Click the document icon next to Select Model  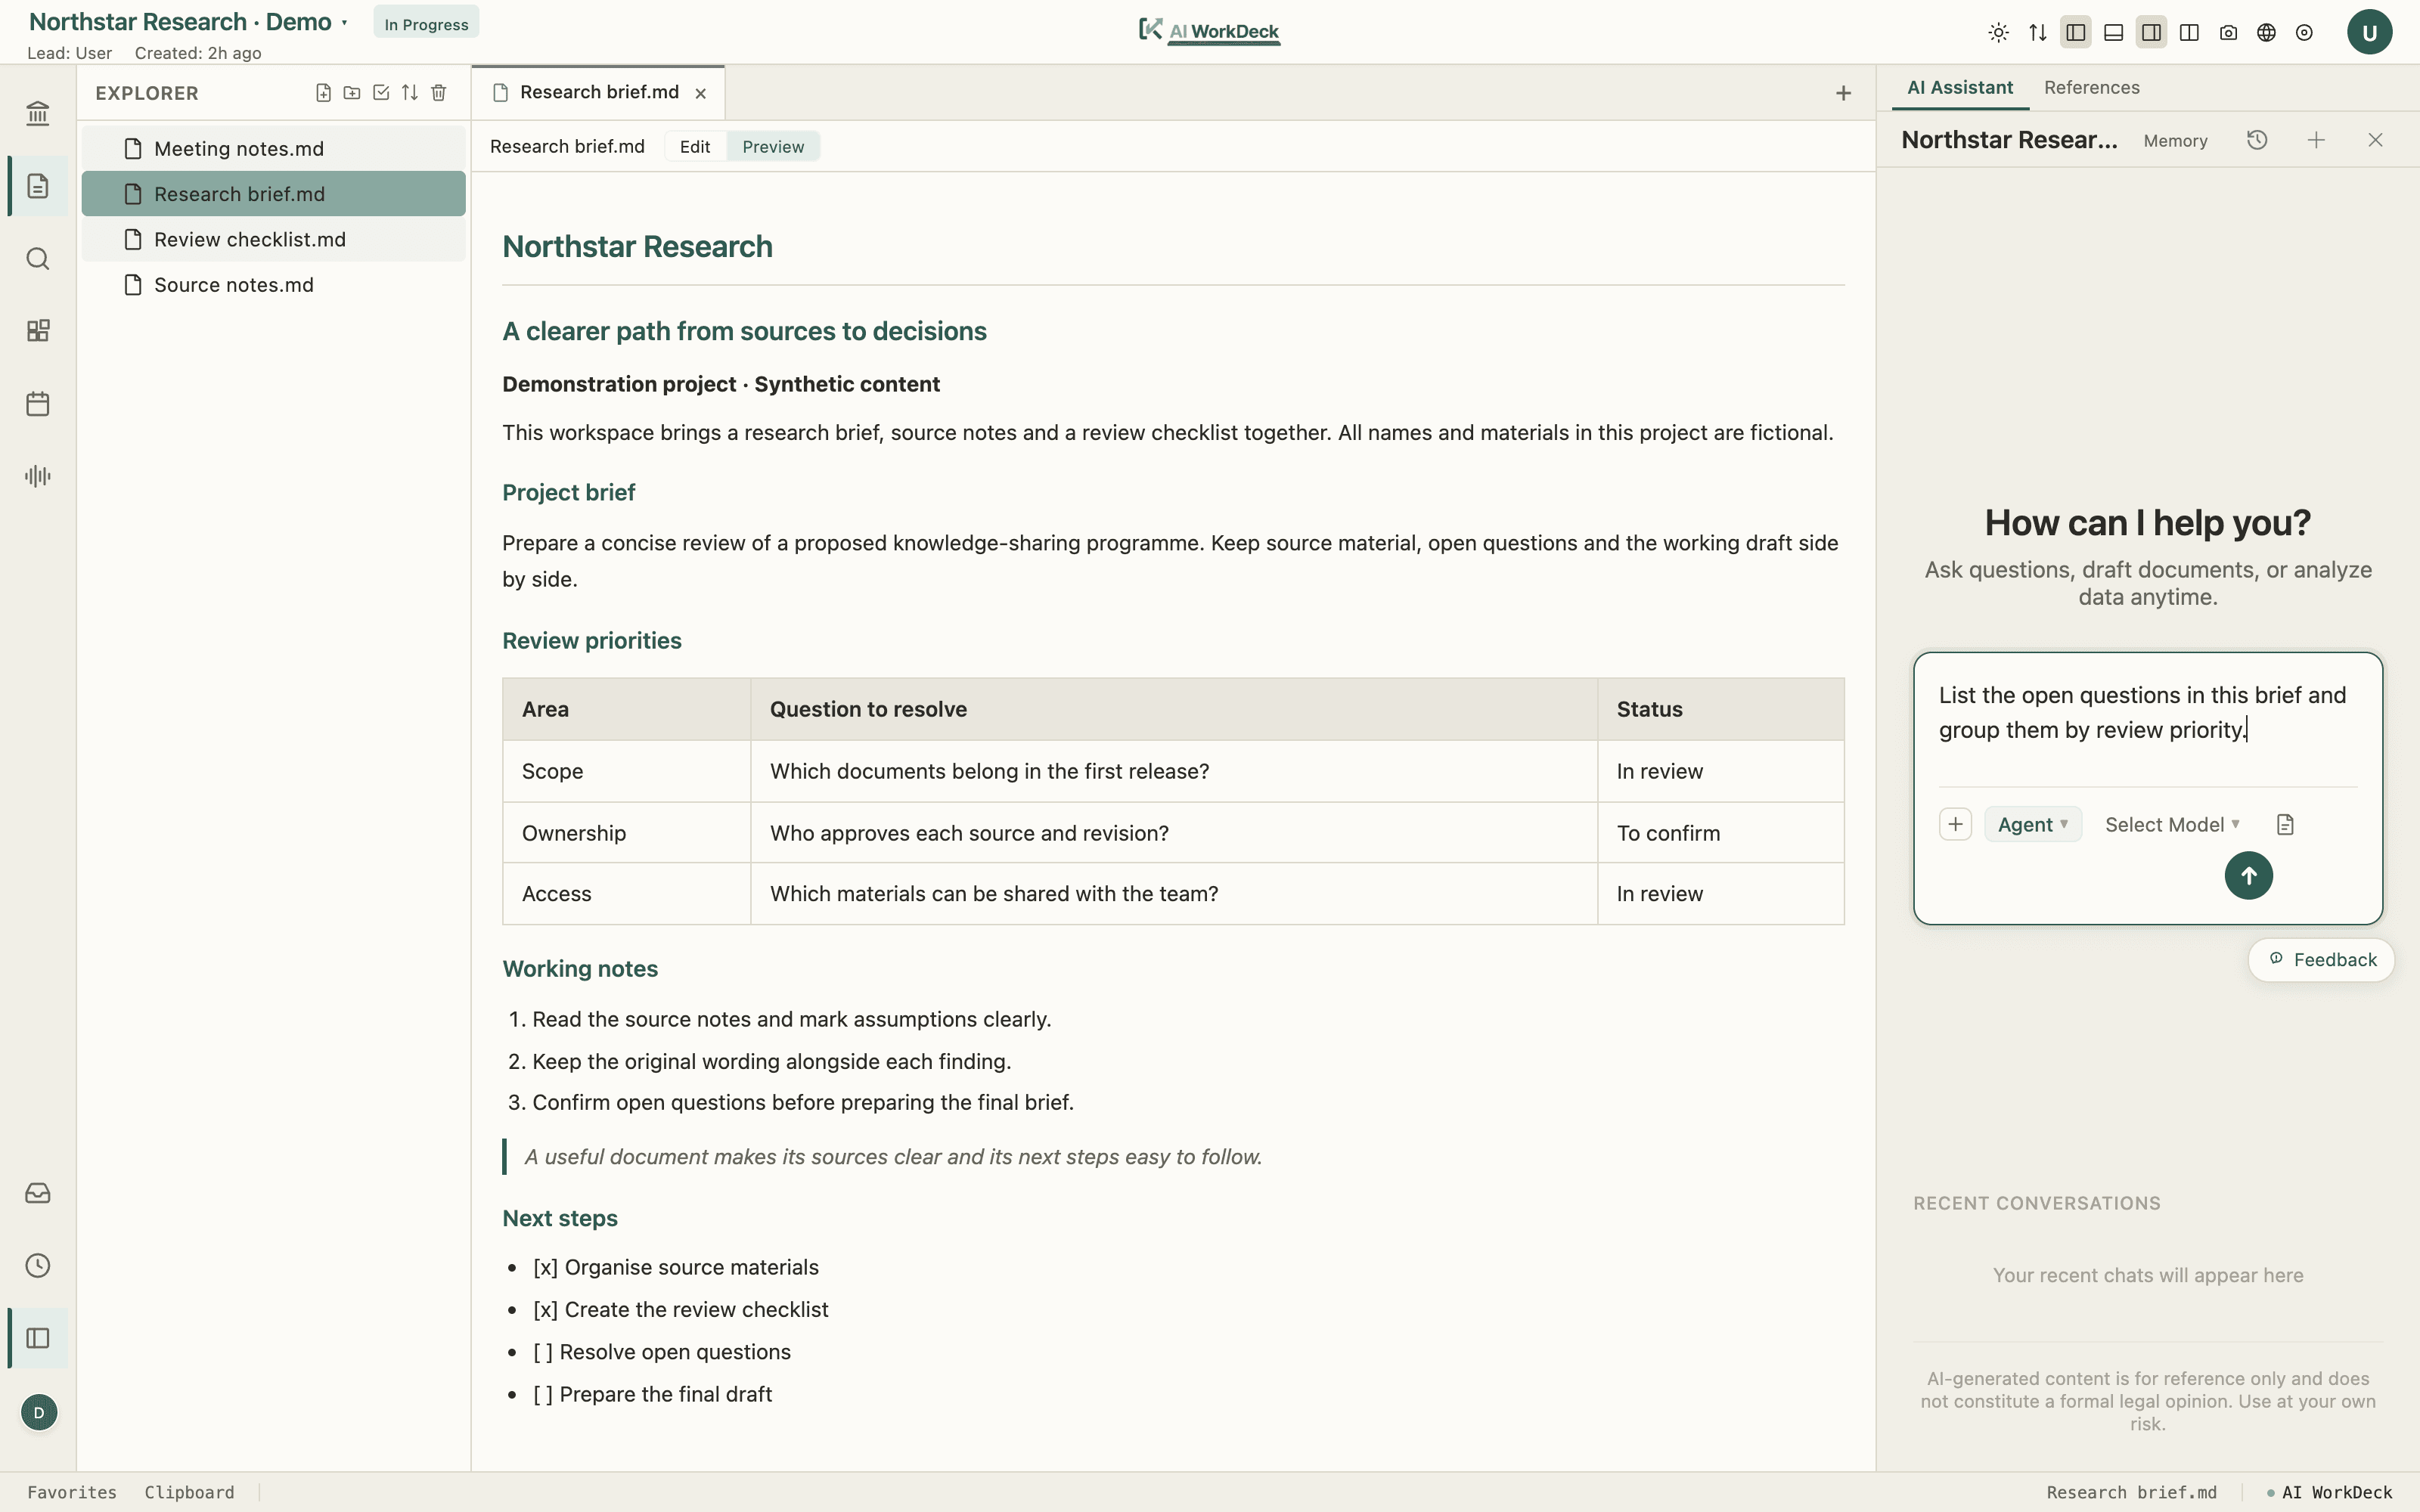[x=2285, y=825]
